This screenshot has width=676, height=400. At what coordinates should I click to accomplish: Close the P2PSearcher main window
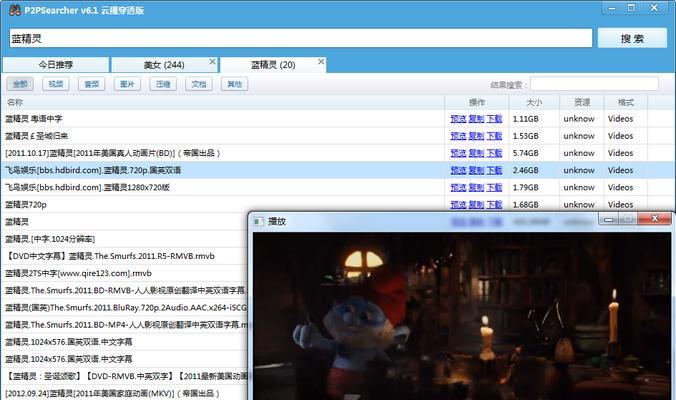[x=654, y=8]
